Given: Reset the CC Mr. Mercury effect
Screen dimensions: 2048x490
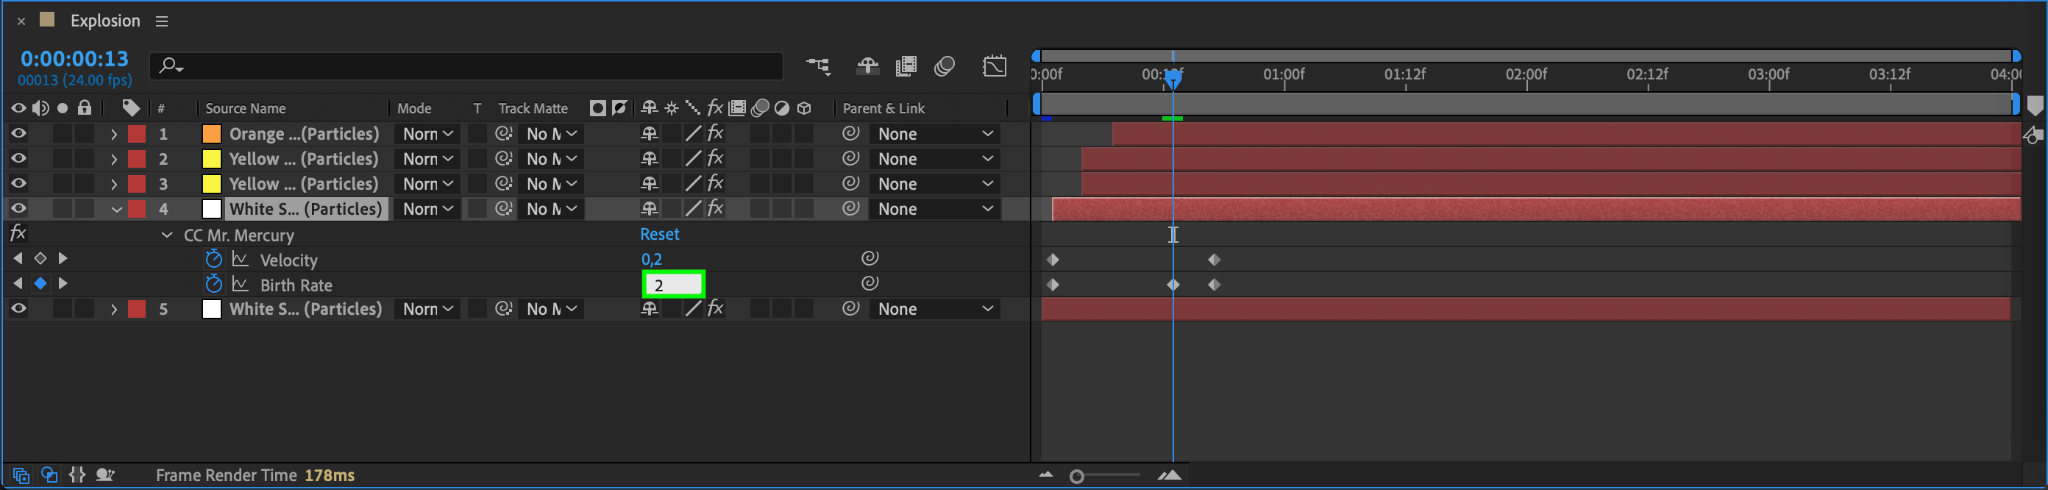Looking at the screenshot, I should tap(659, 234).
